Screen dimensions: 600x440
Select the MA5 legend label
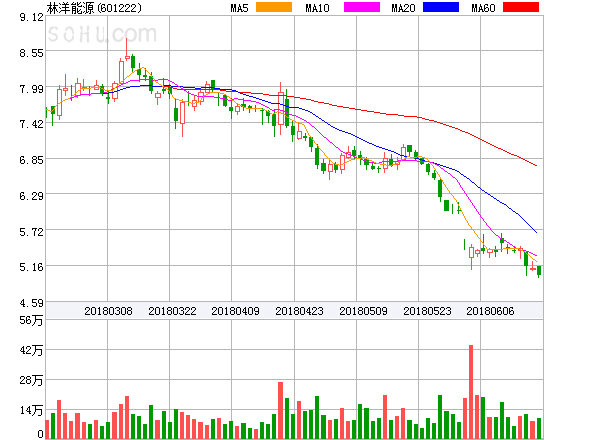(240, 8)
